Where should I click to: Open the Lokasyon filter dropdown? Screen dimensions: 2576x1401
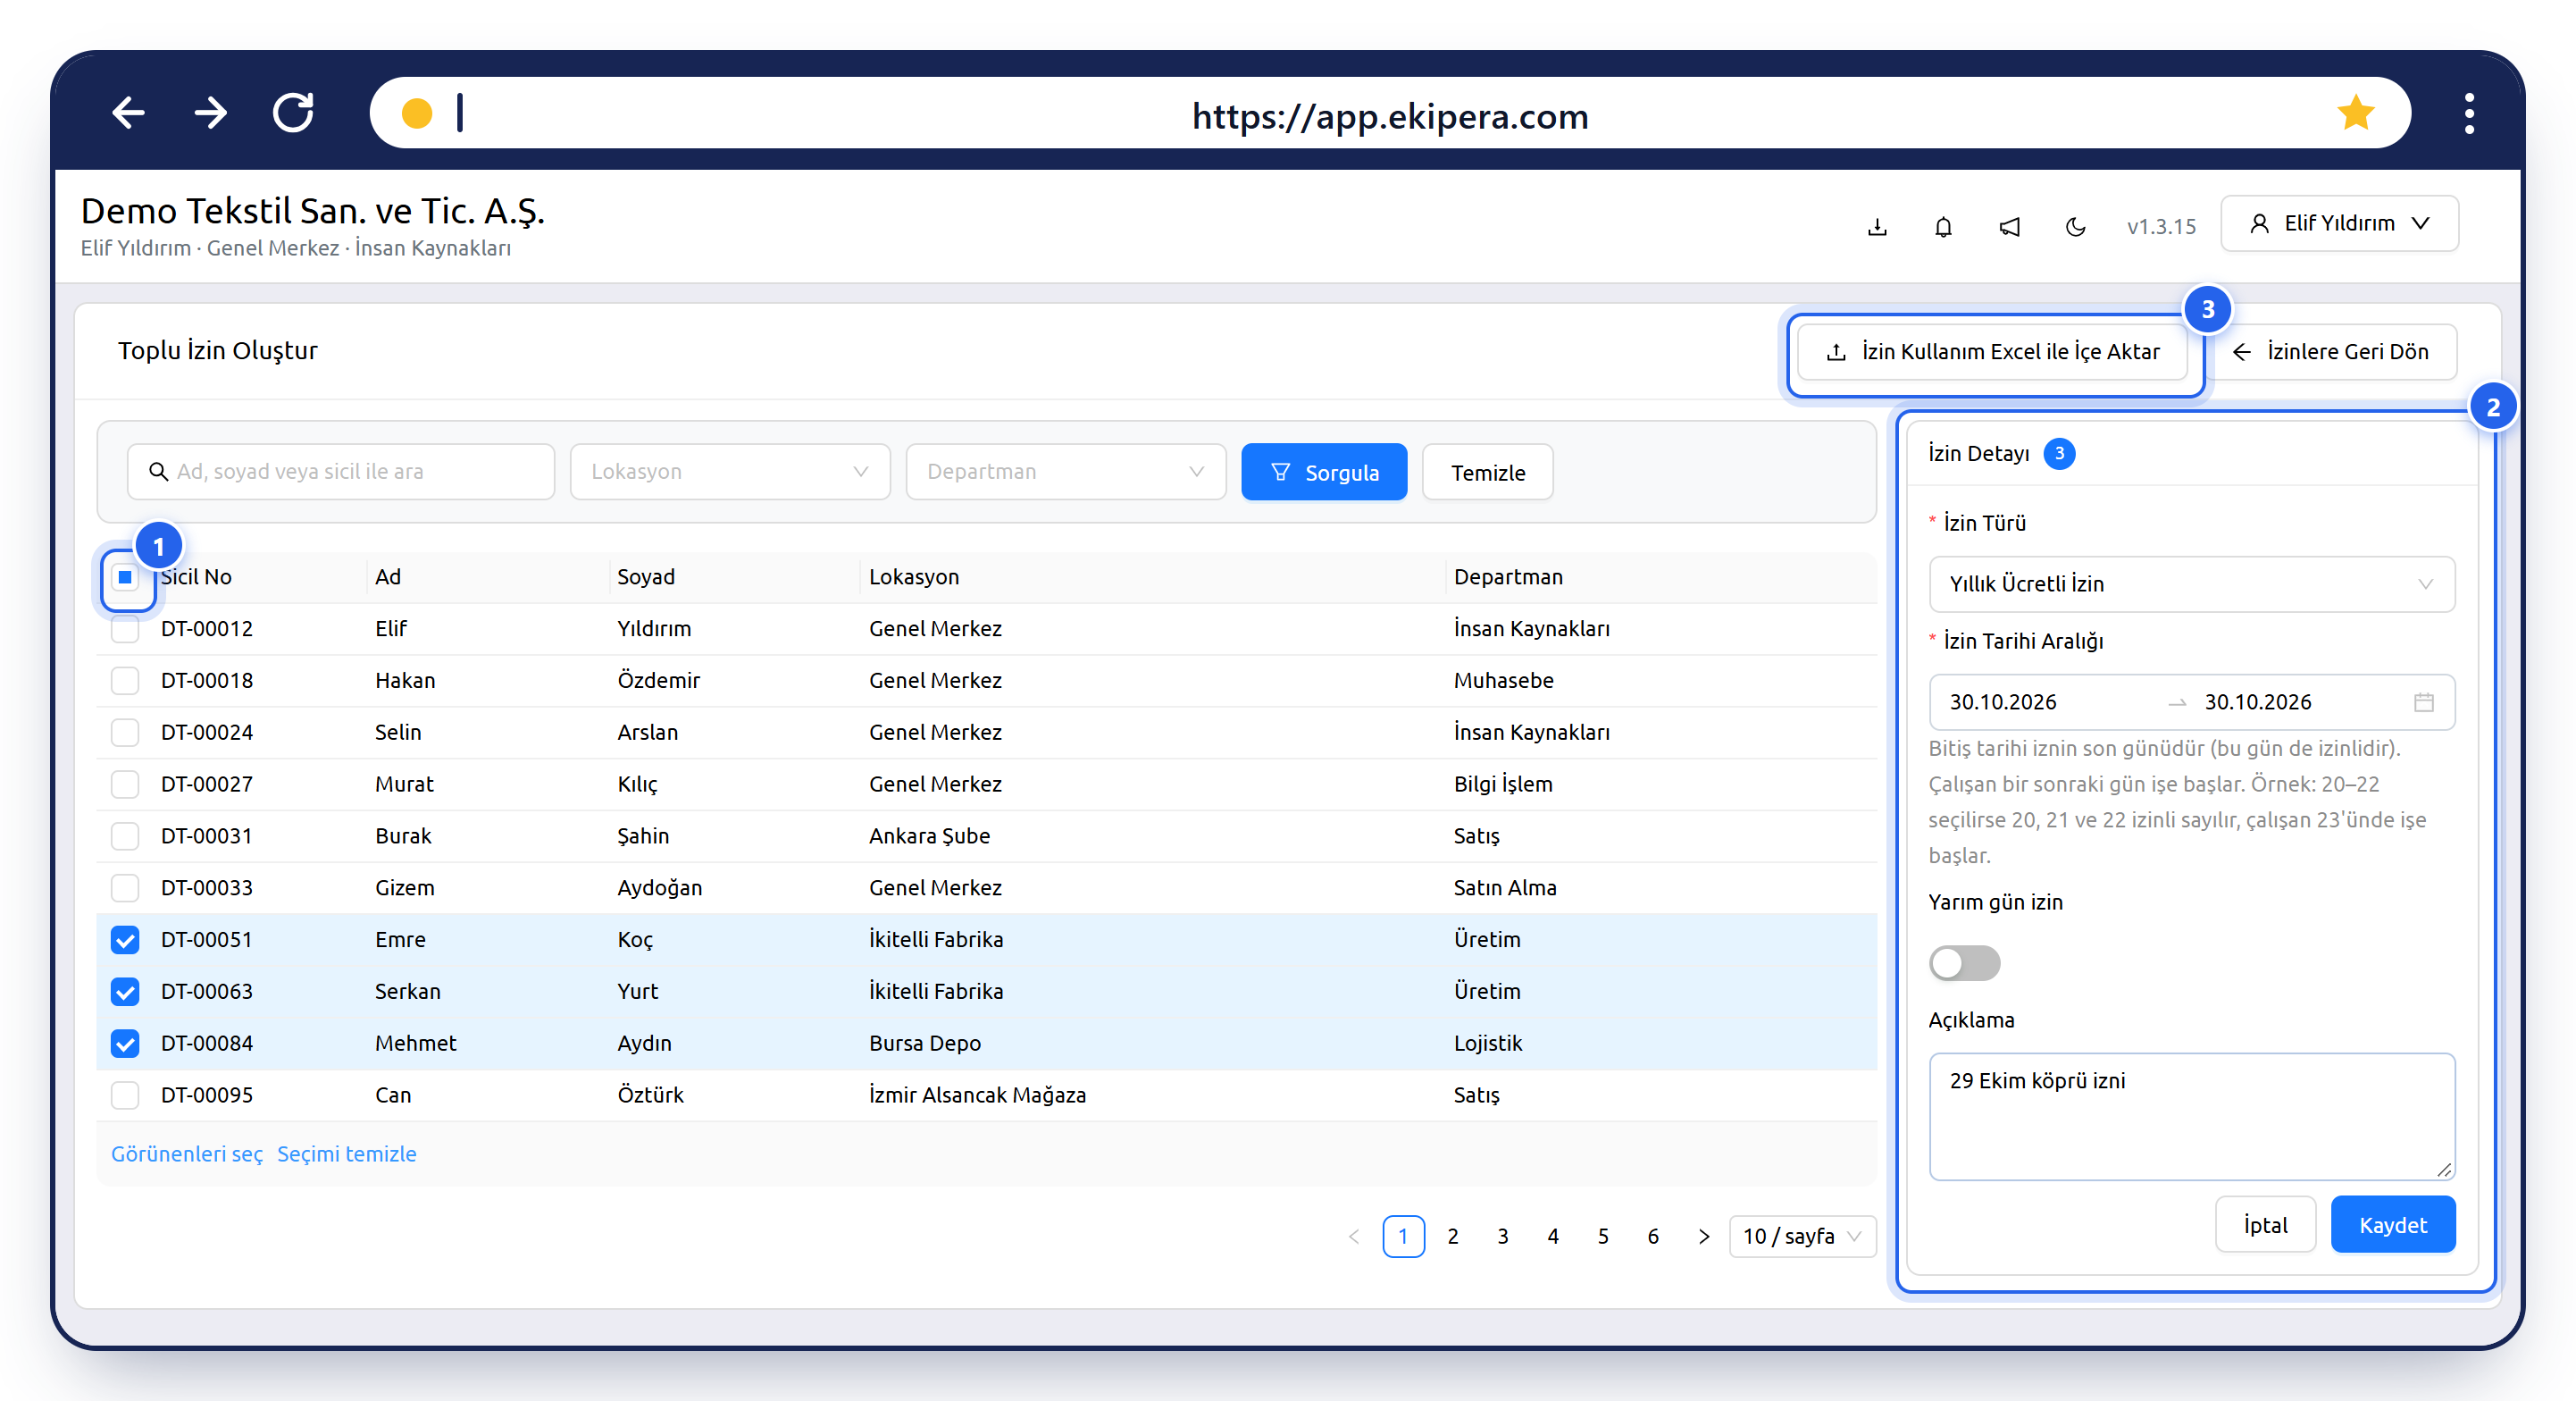click(x=730, y=472)
